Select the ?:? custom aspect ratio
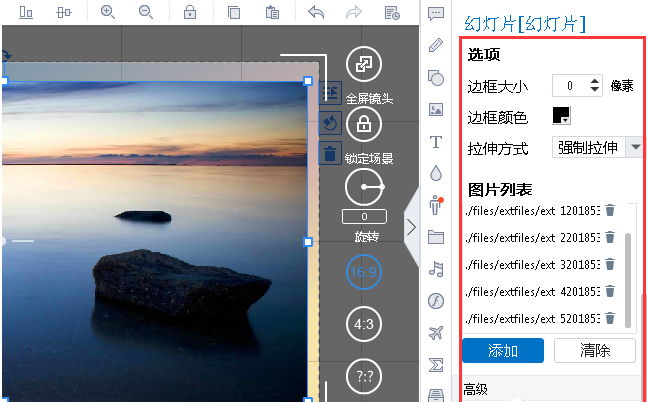The width and height of the screenshot is (647, 402). point(364,376)
